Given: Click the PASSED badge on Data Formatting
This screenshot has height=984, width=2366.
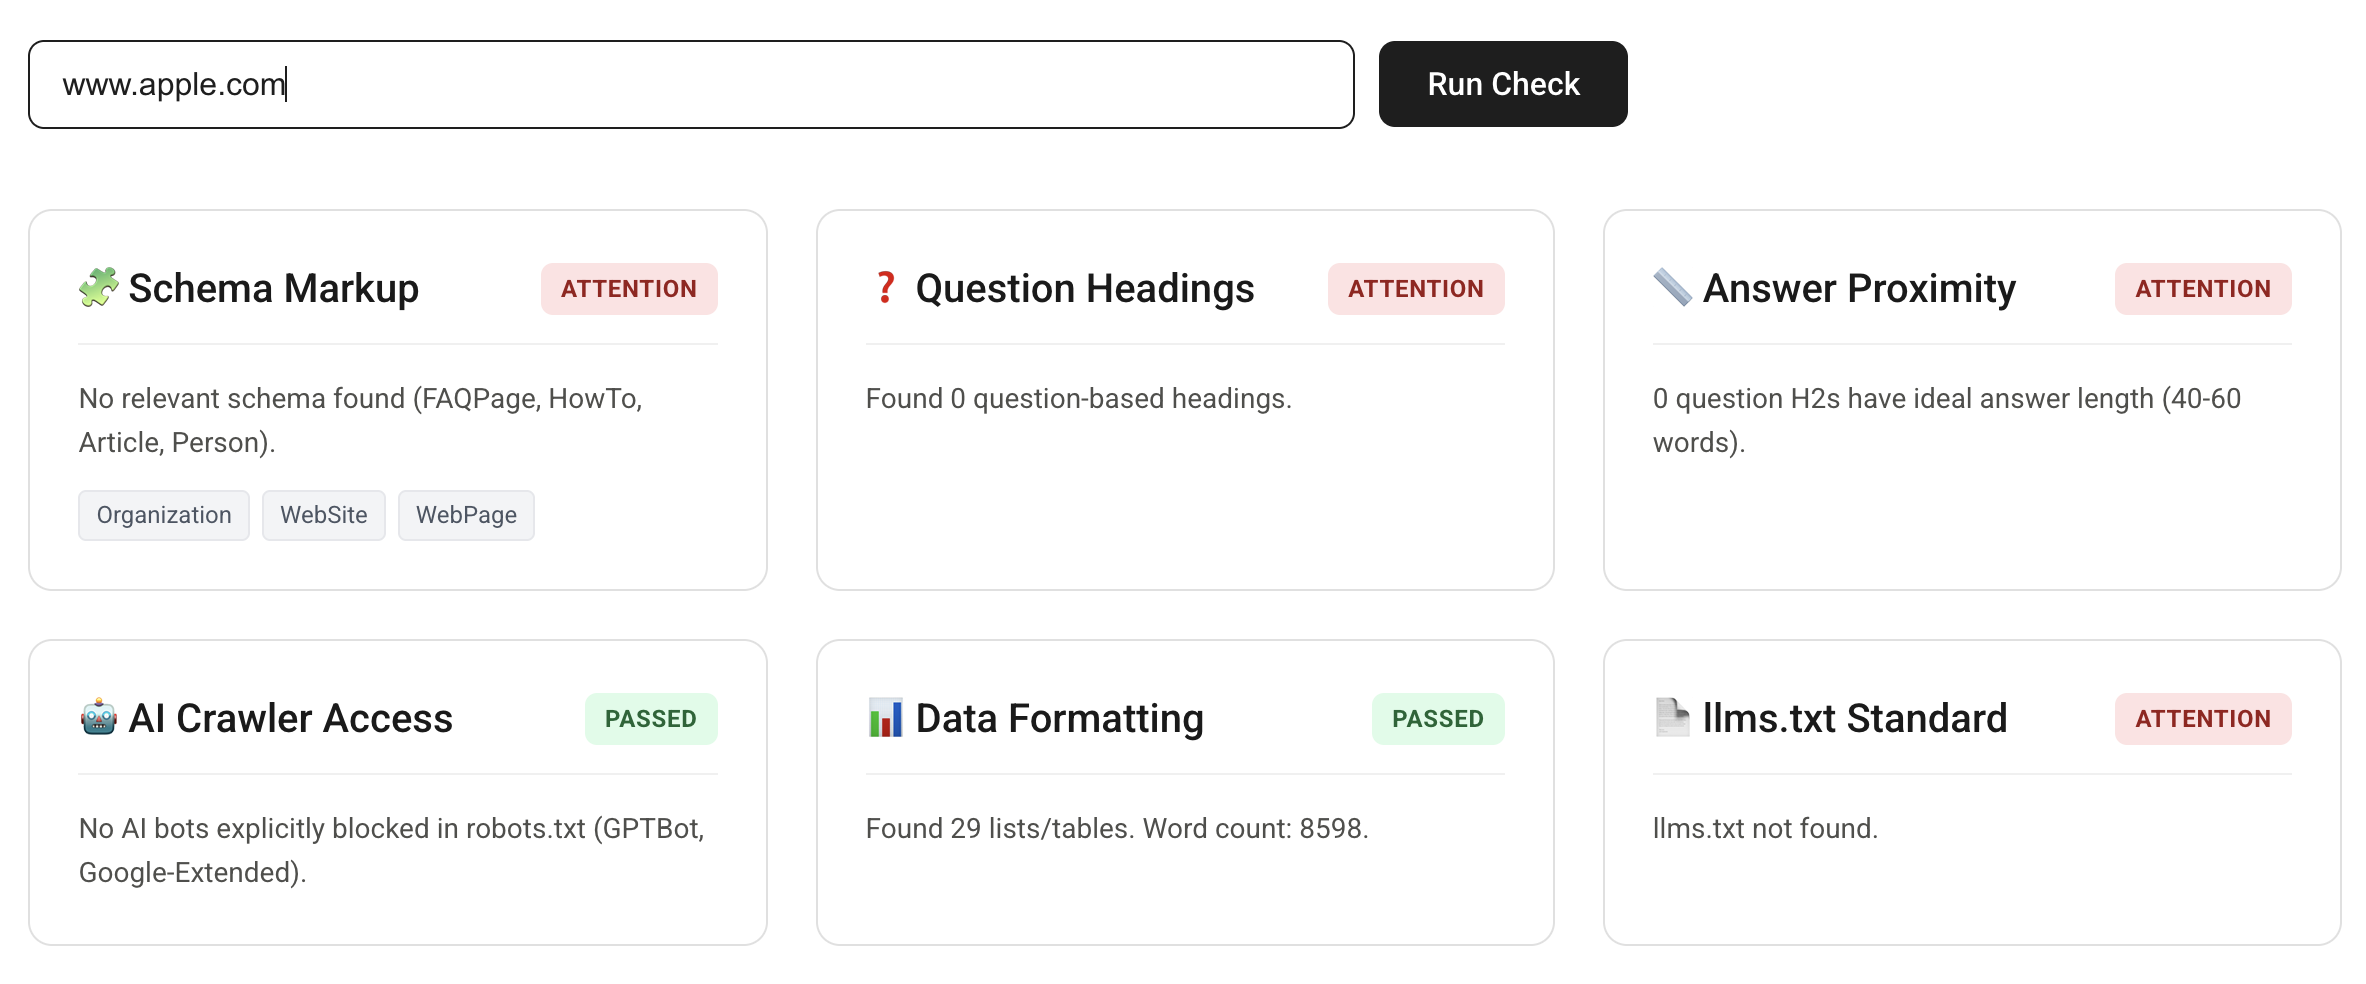Looking at the screenshot, I should pyautogui.click(x=1438, y=718).
